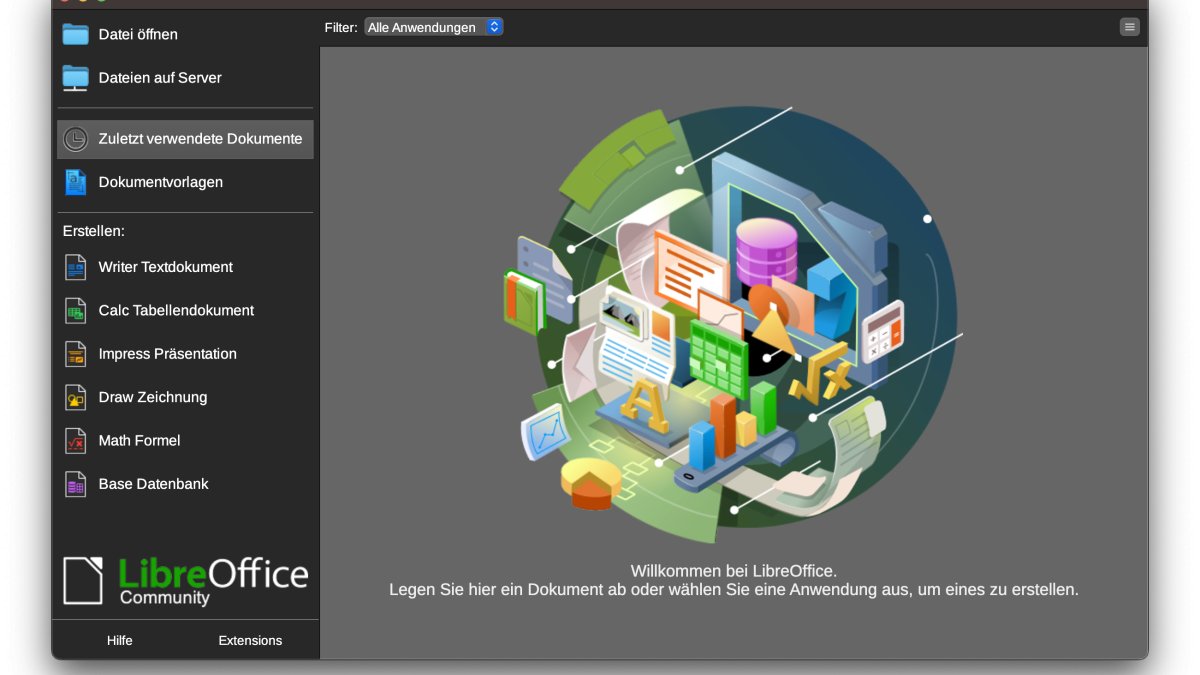The width and height of the screenshot is (1200, 675).
Task: Create a Math Formel
Action: (185, 440)
